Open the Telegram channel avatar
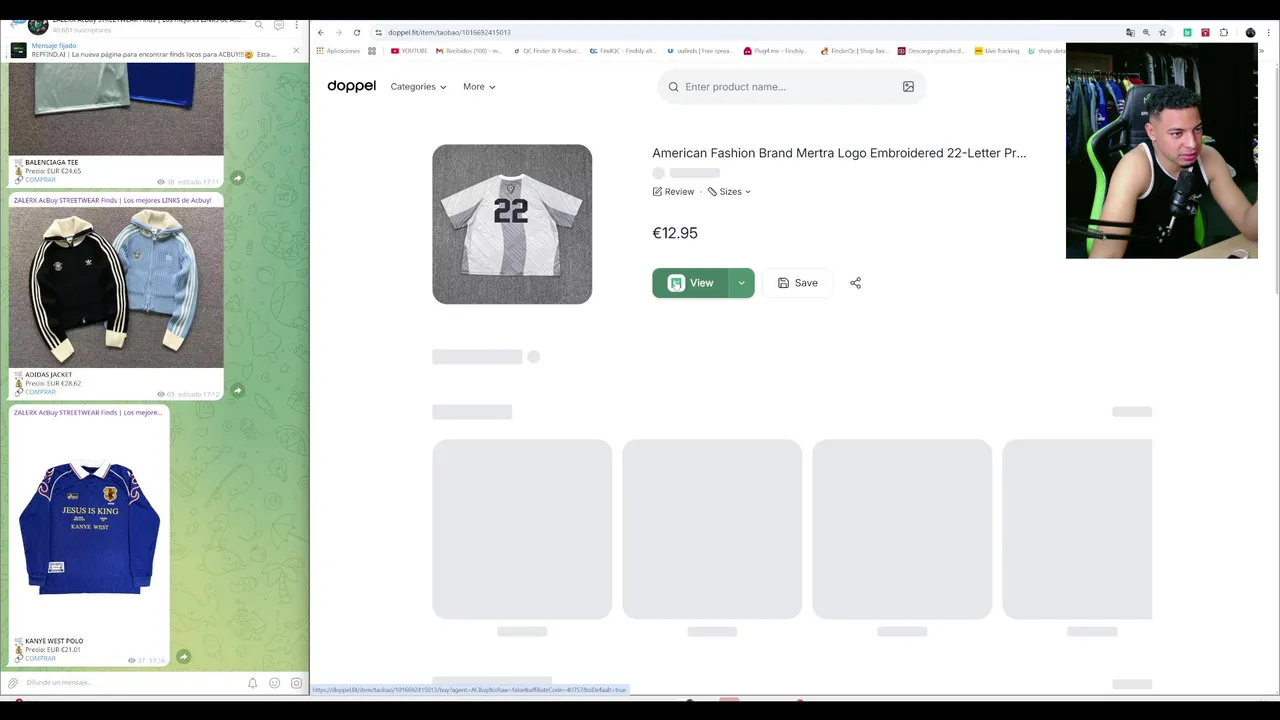Viewport: 1280px width, 720px height. point(38,26)
